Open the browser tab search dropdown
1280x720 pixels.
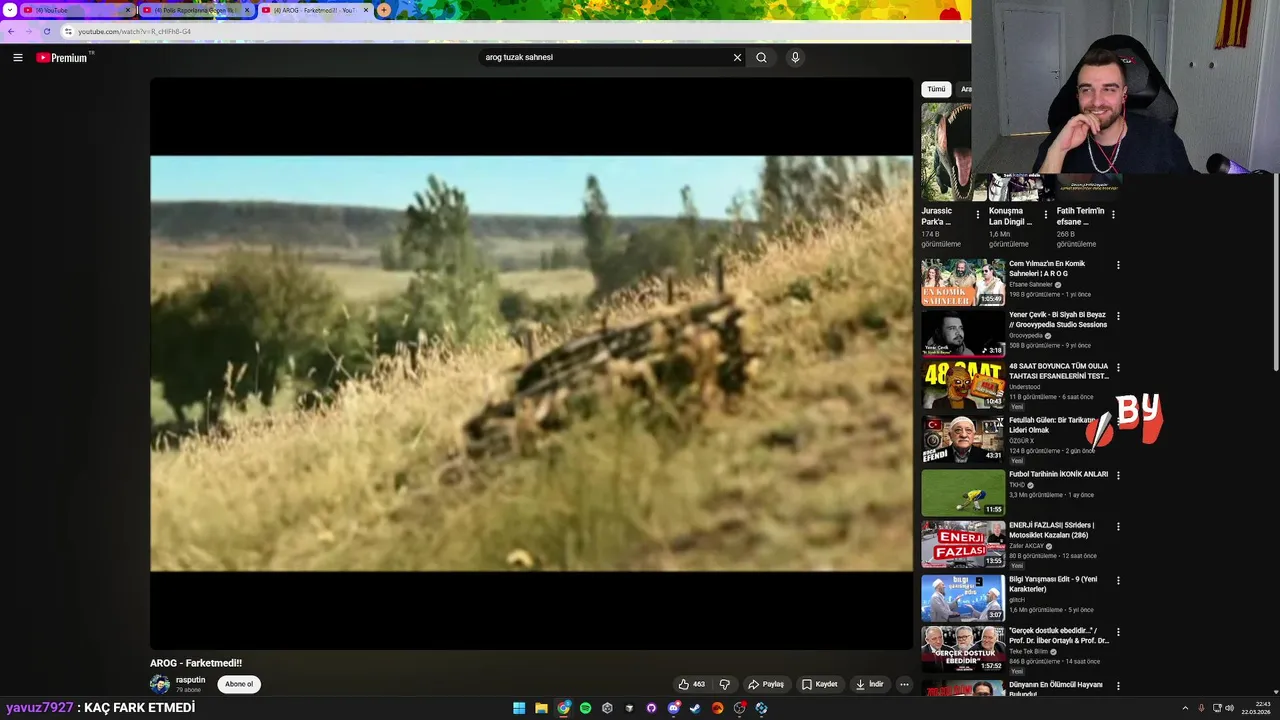(10, 10)
